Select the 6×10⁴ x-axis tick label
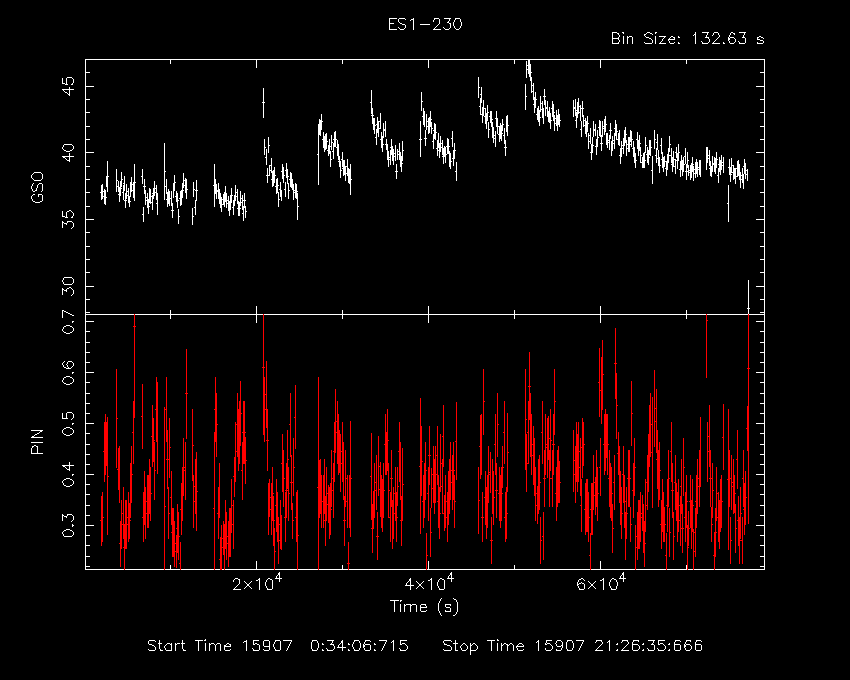Viewport: 850px width, 680px height. (601, 583)
